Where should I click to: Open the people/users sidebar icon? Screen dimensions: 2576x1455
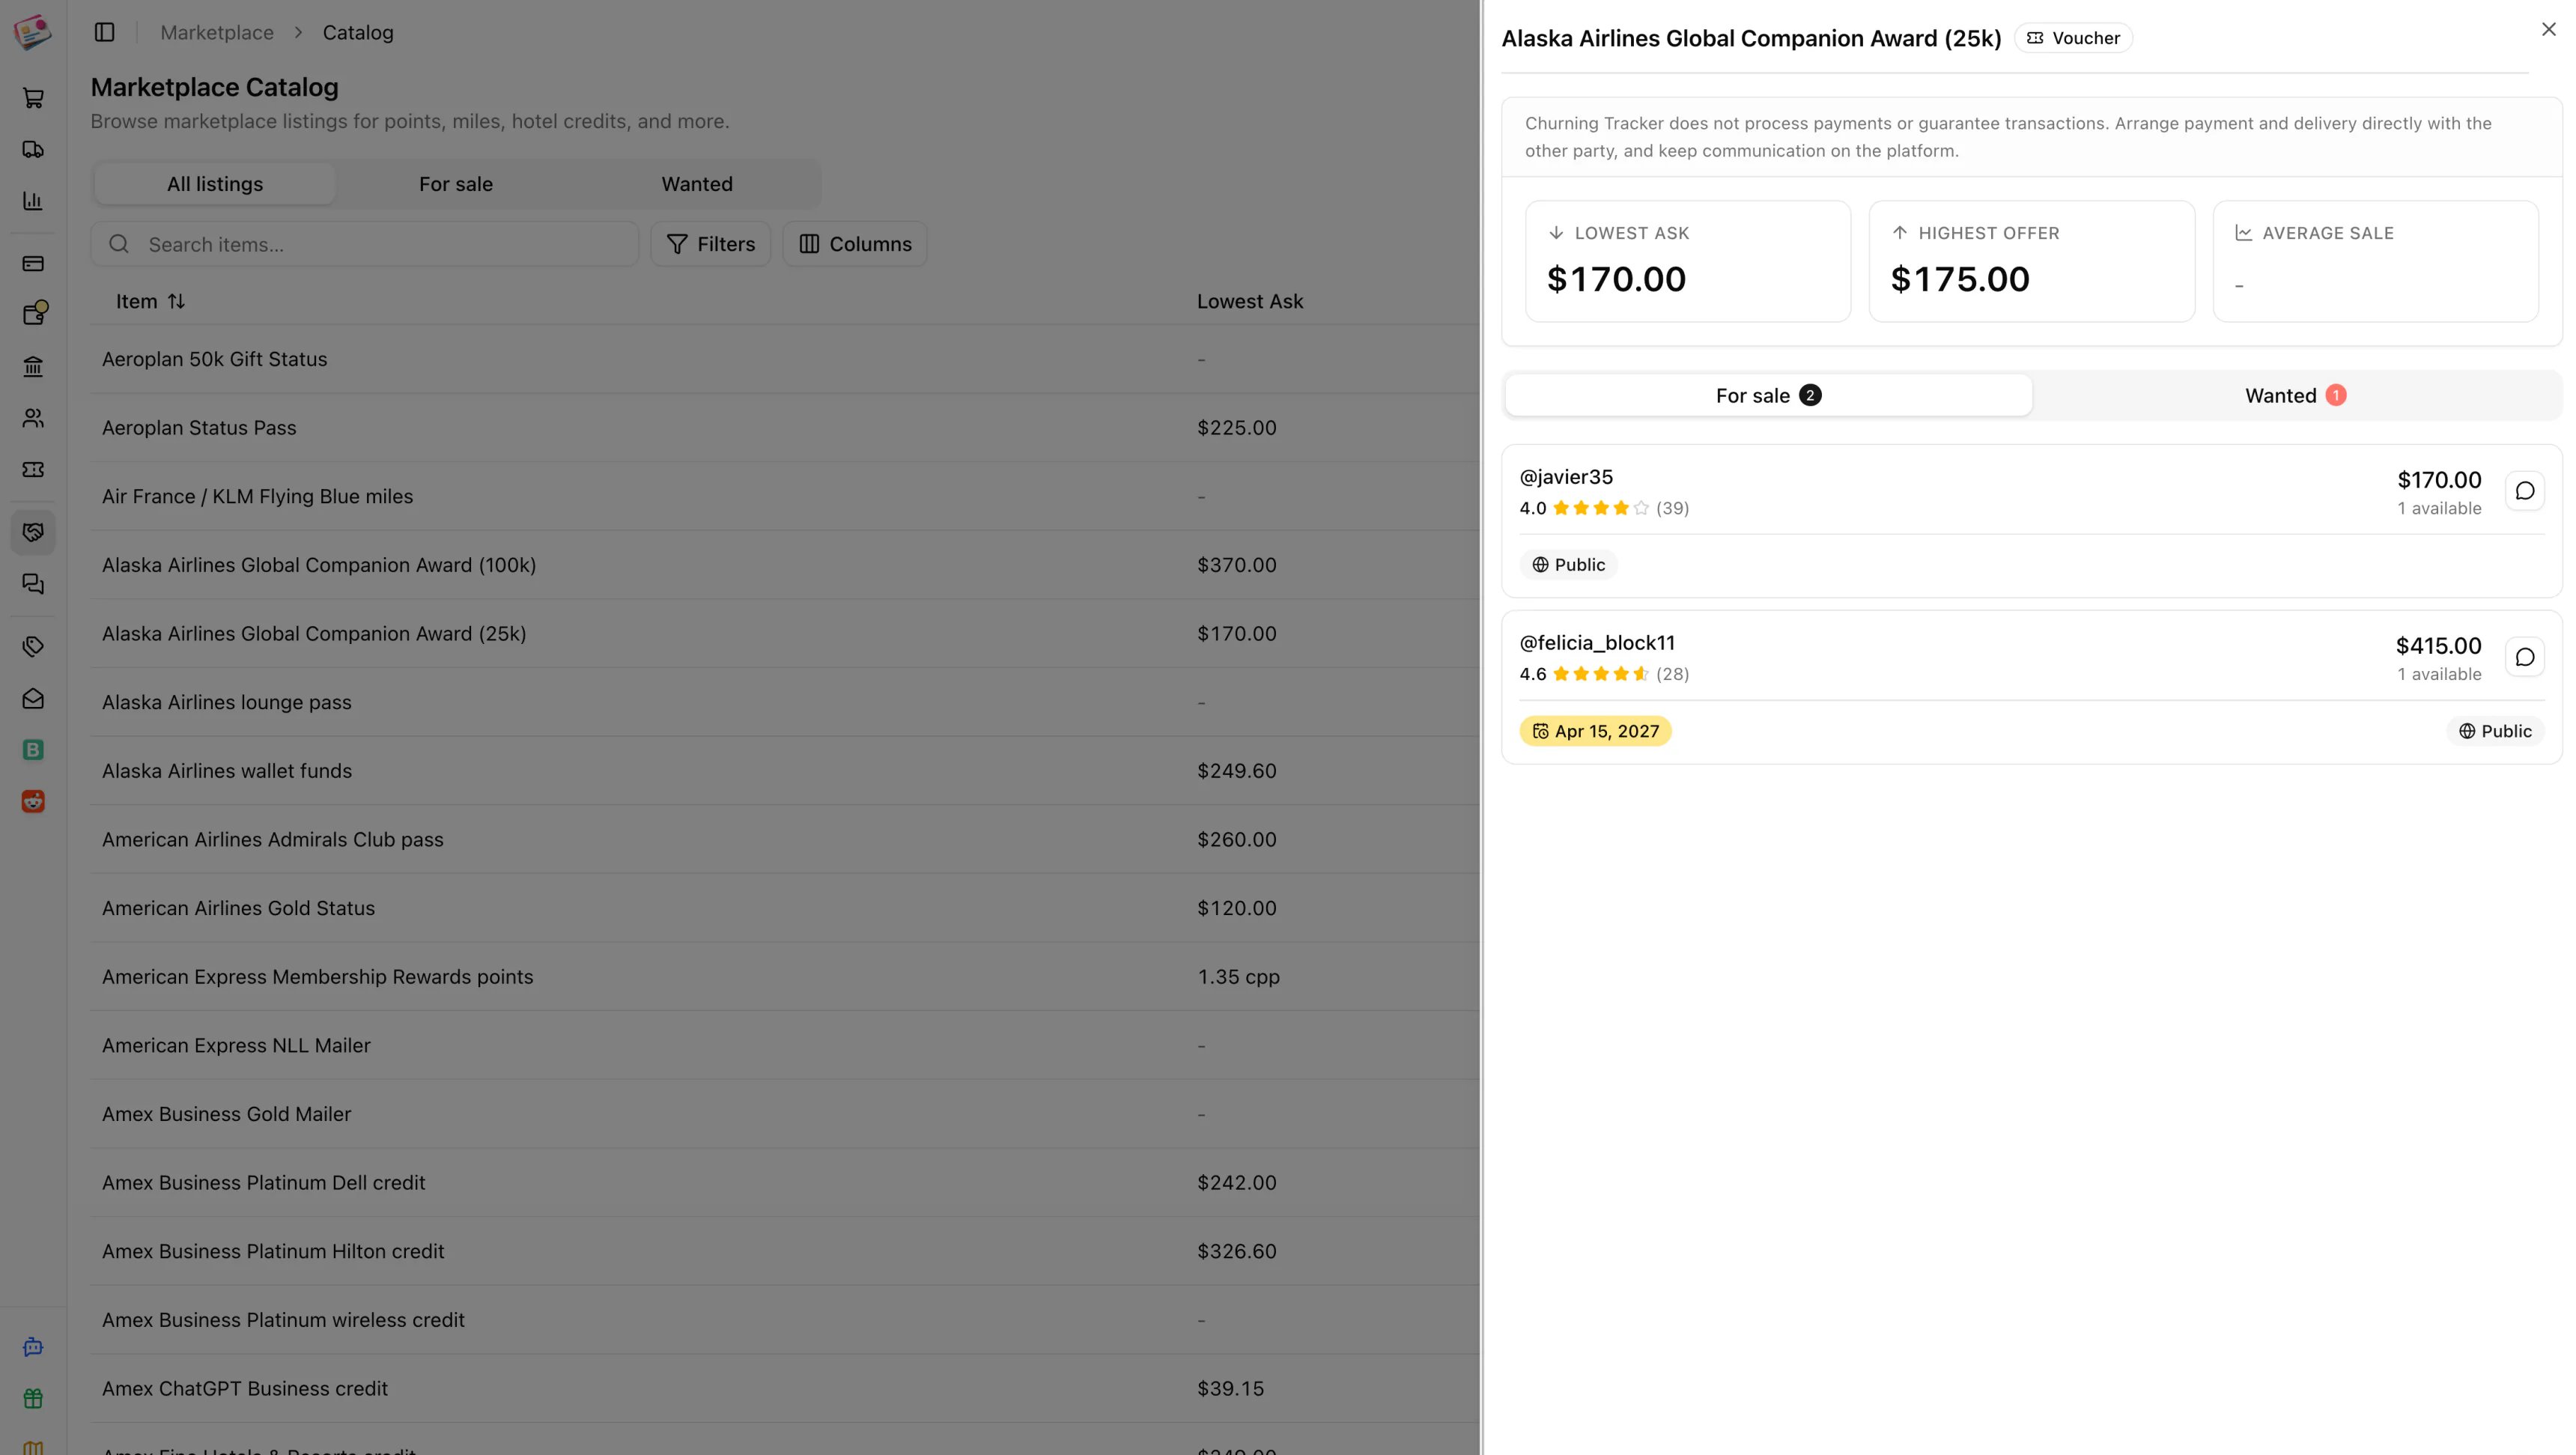pos(33,418)
